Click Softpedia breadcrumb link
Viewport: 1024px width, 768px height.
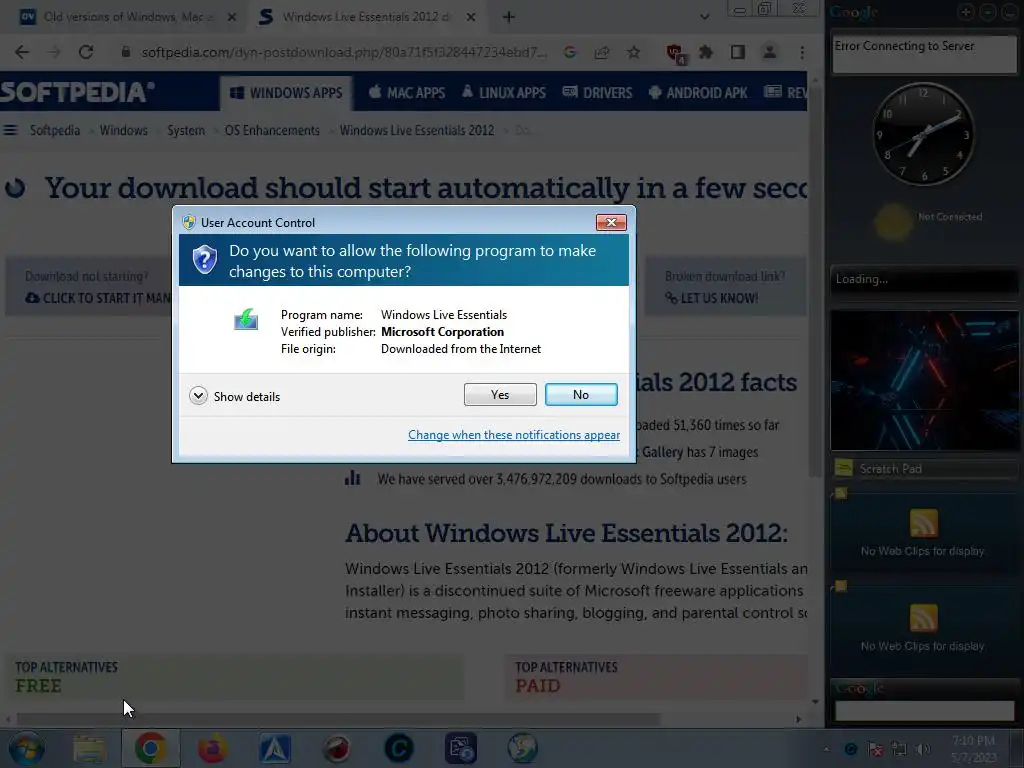click(x=55, y=131)
